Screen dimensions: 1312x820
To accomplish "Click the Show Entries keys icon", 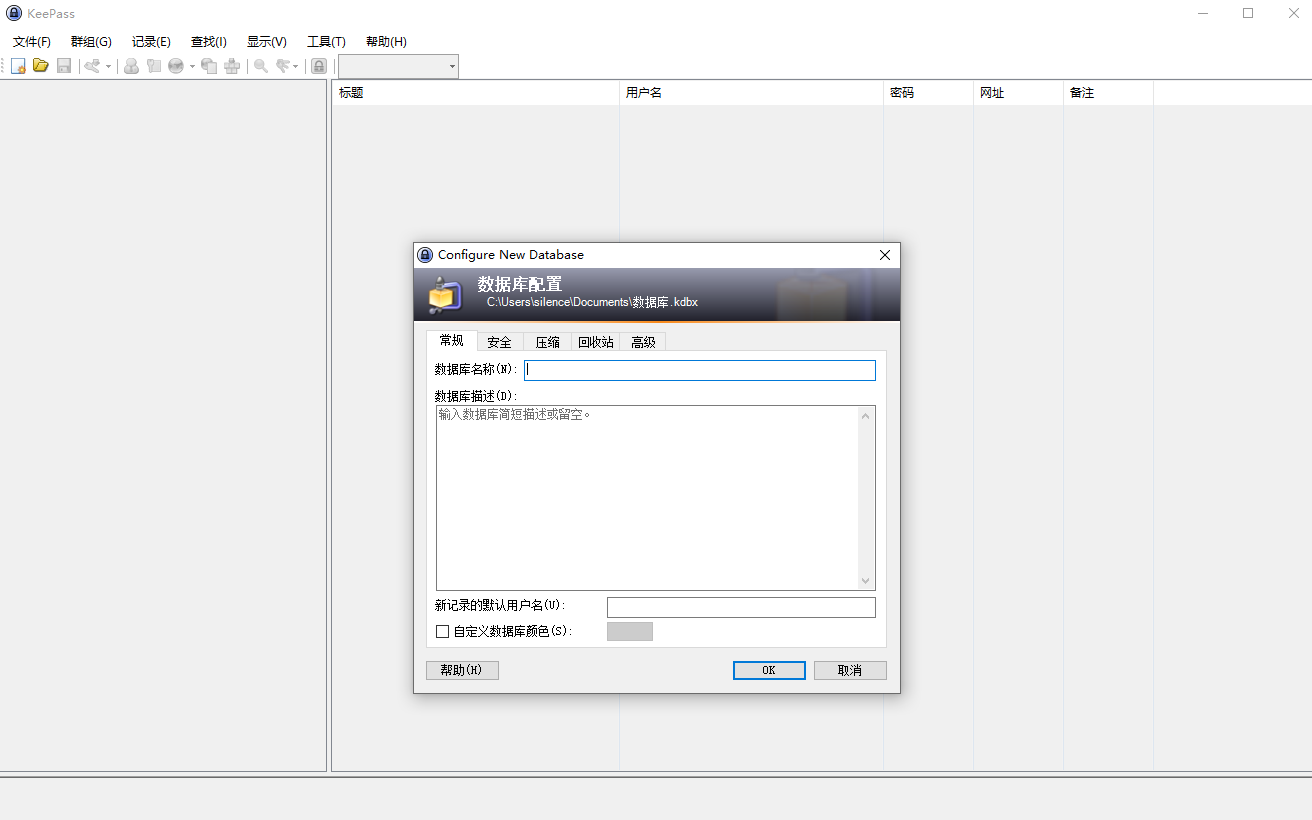I will coord(283,66).
